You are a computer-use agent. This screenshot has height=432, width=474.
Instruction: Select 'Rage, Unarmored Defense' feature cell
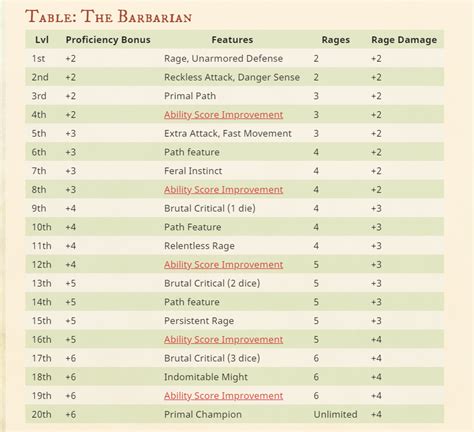(x=223, y=59)
